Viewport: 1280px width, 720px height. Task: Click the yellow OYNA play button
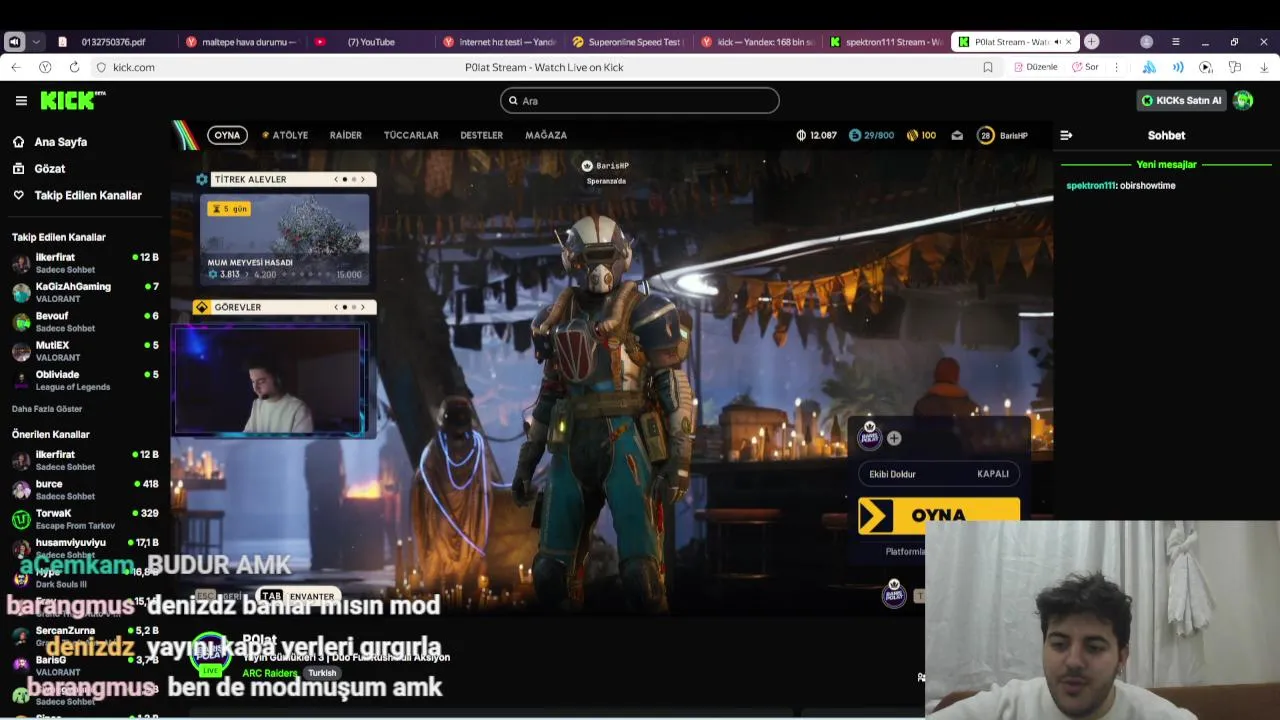tap(939, 516)
